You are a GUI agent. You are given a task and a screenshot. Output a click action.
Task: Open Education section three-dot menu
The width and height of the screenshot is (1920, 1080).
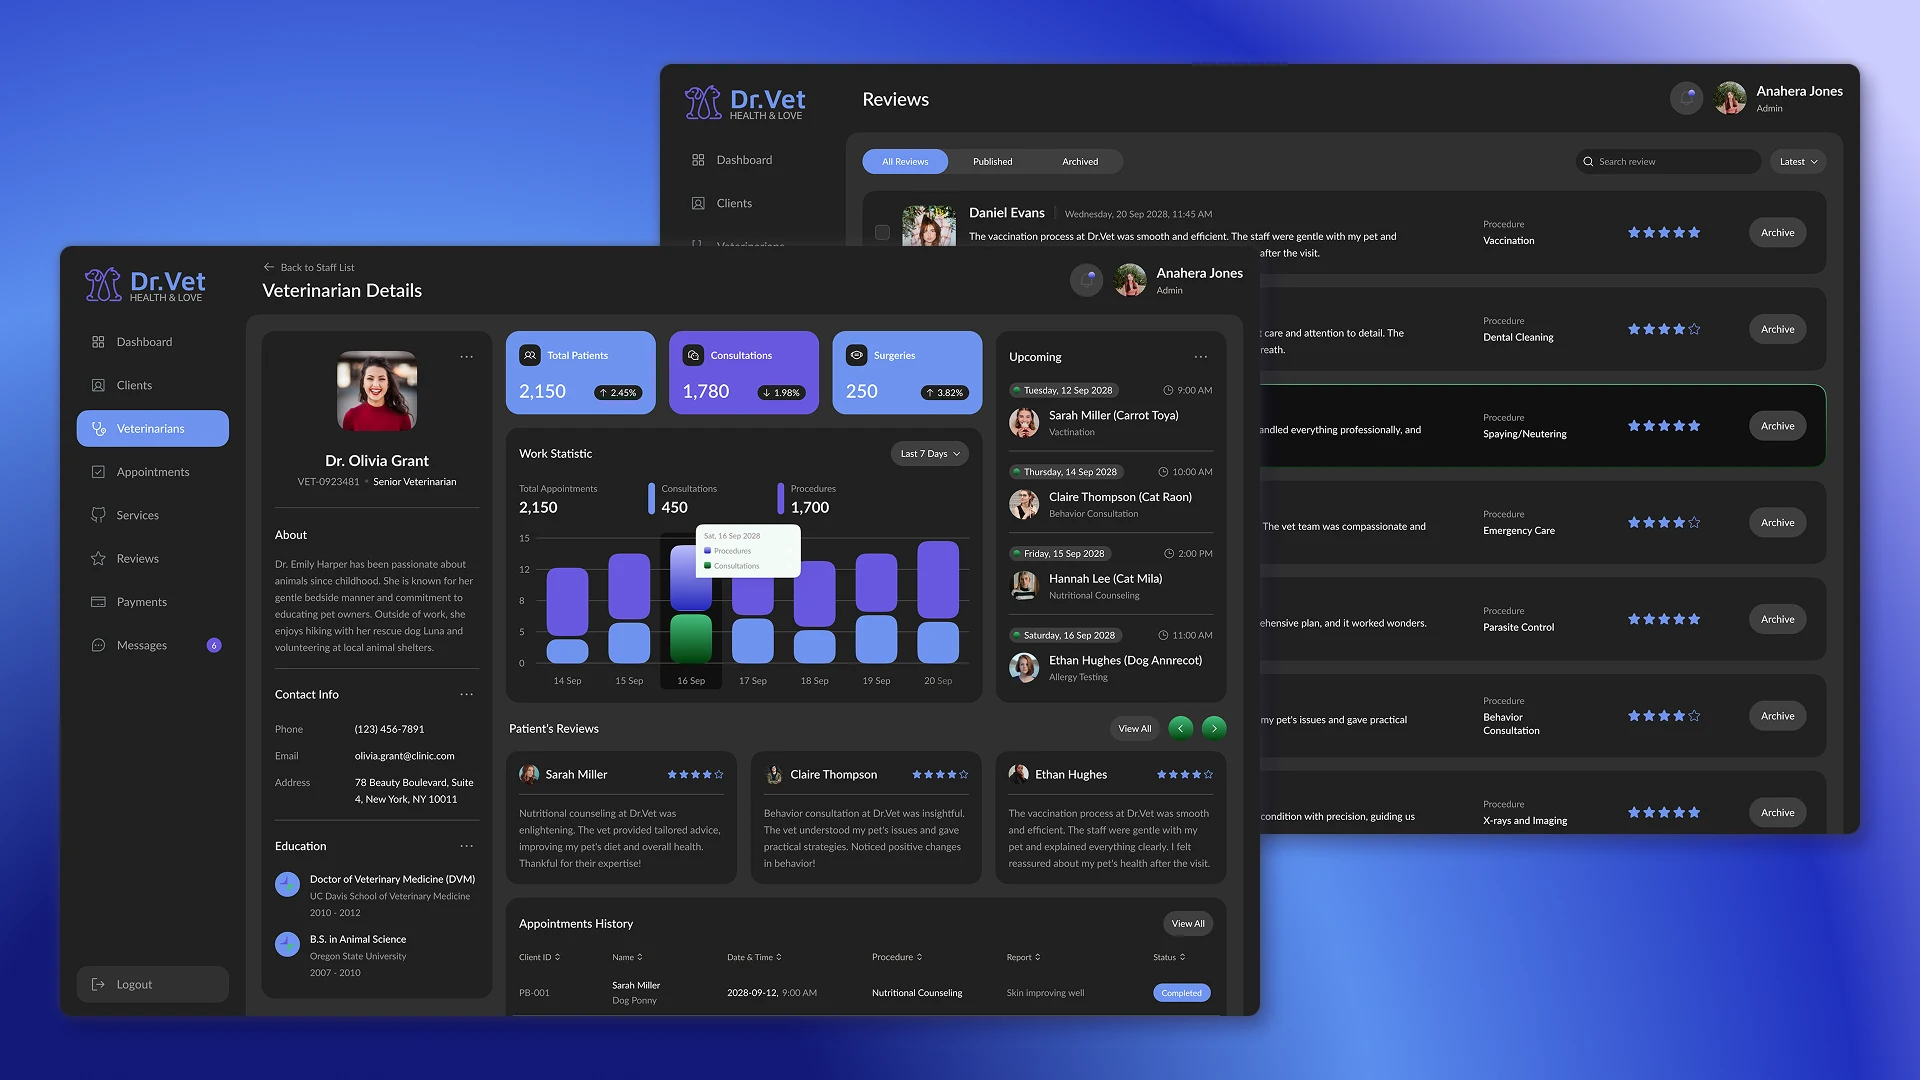pyautogui.click(x=466, y=846)
